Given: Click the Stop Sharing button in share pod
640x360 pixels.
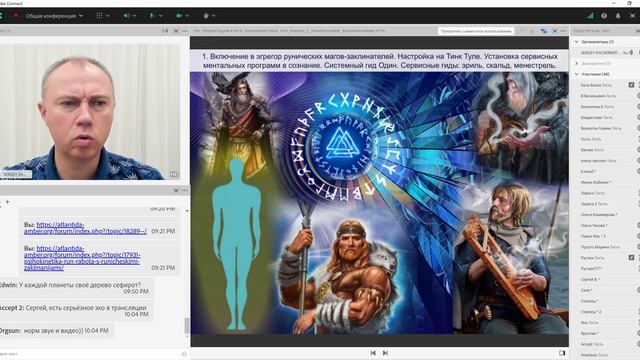Looking at the screenshot, I should [x=476, y=31].
